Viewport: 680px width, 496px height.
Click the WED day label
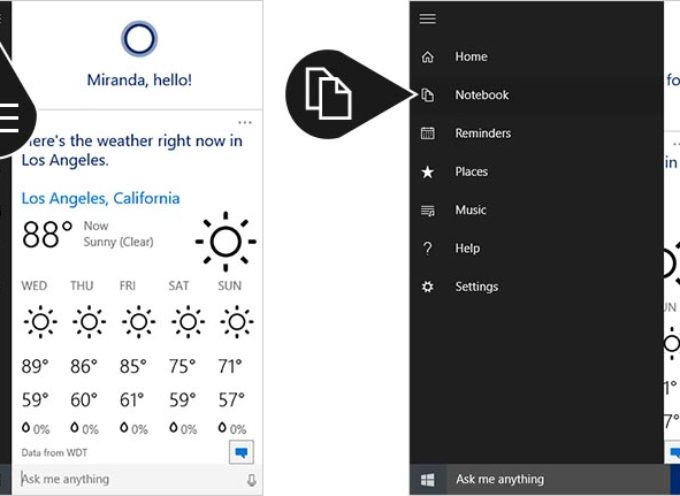pyautogui.click(x=34, y=286)
